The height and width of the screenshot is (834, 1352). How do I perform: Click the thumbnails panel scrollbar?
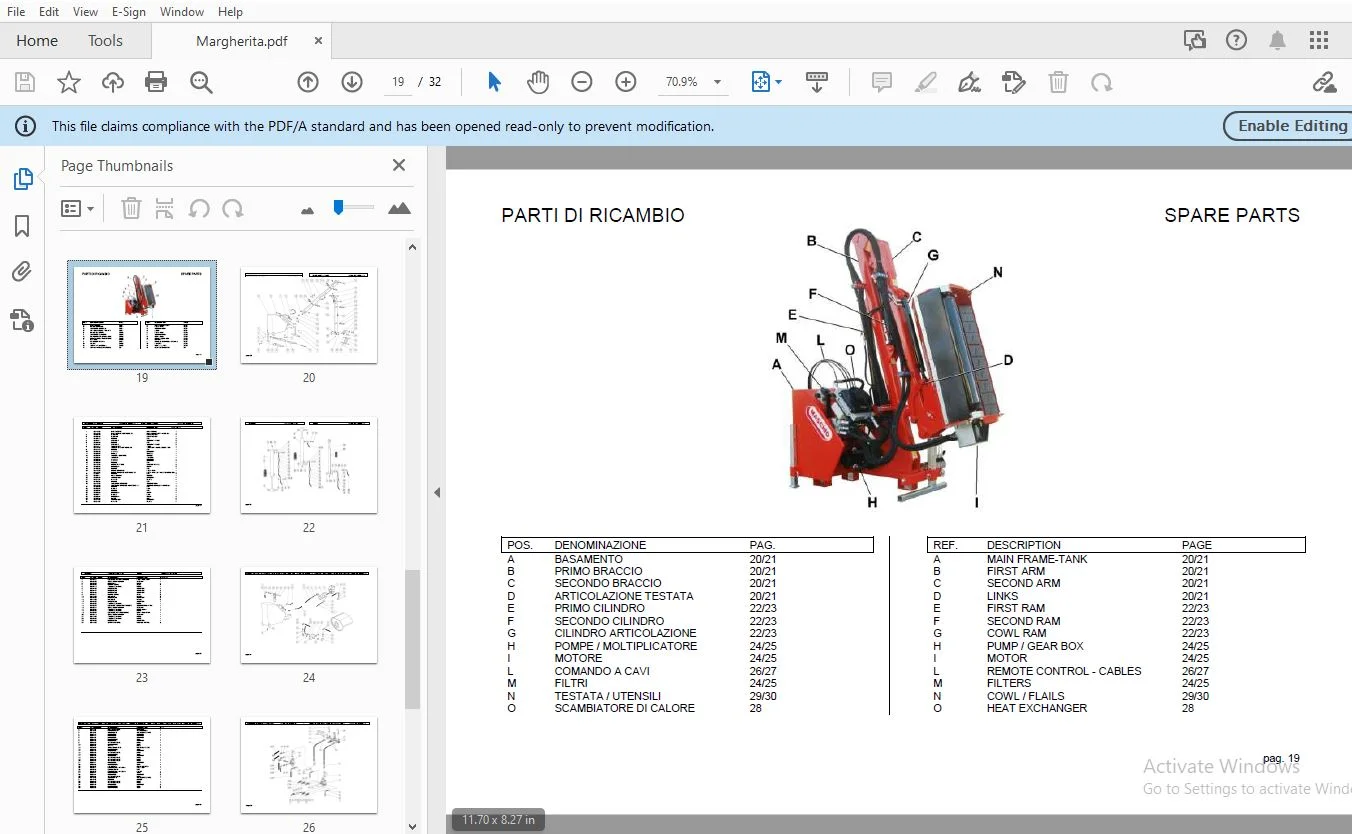[x=412, y=639]
